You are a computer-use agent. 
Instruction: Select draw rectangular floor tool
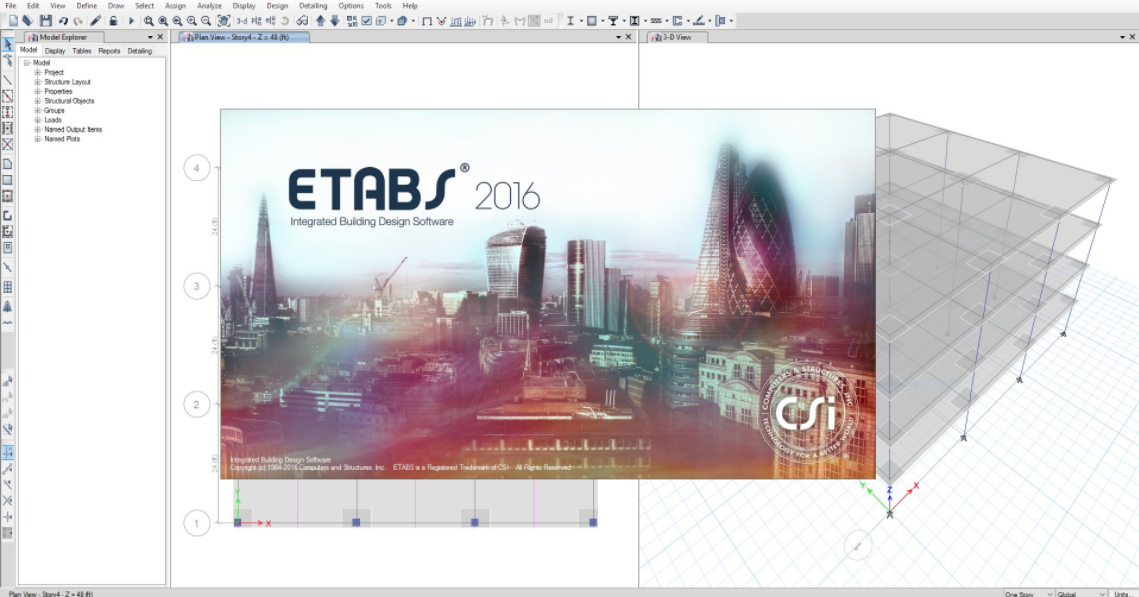[x=7, y=180]
